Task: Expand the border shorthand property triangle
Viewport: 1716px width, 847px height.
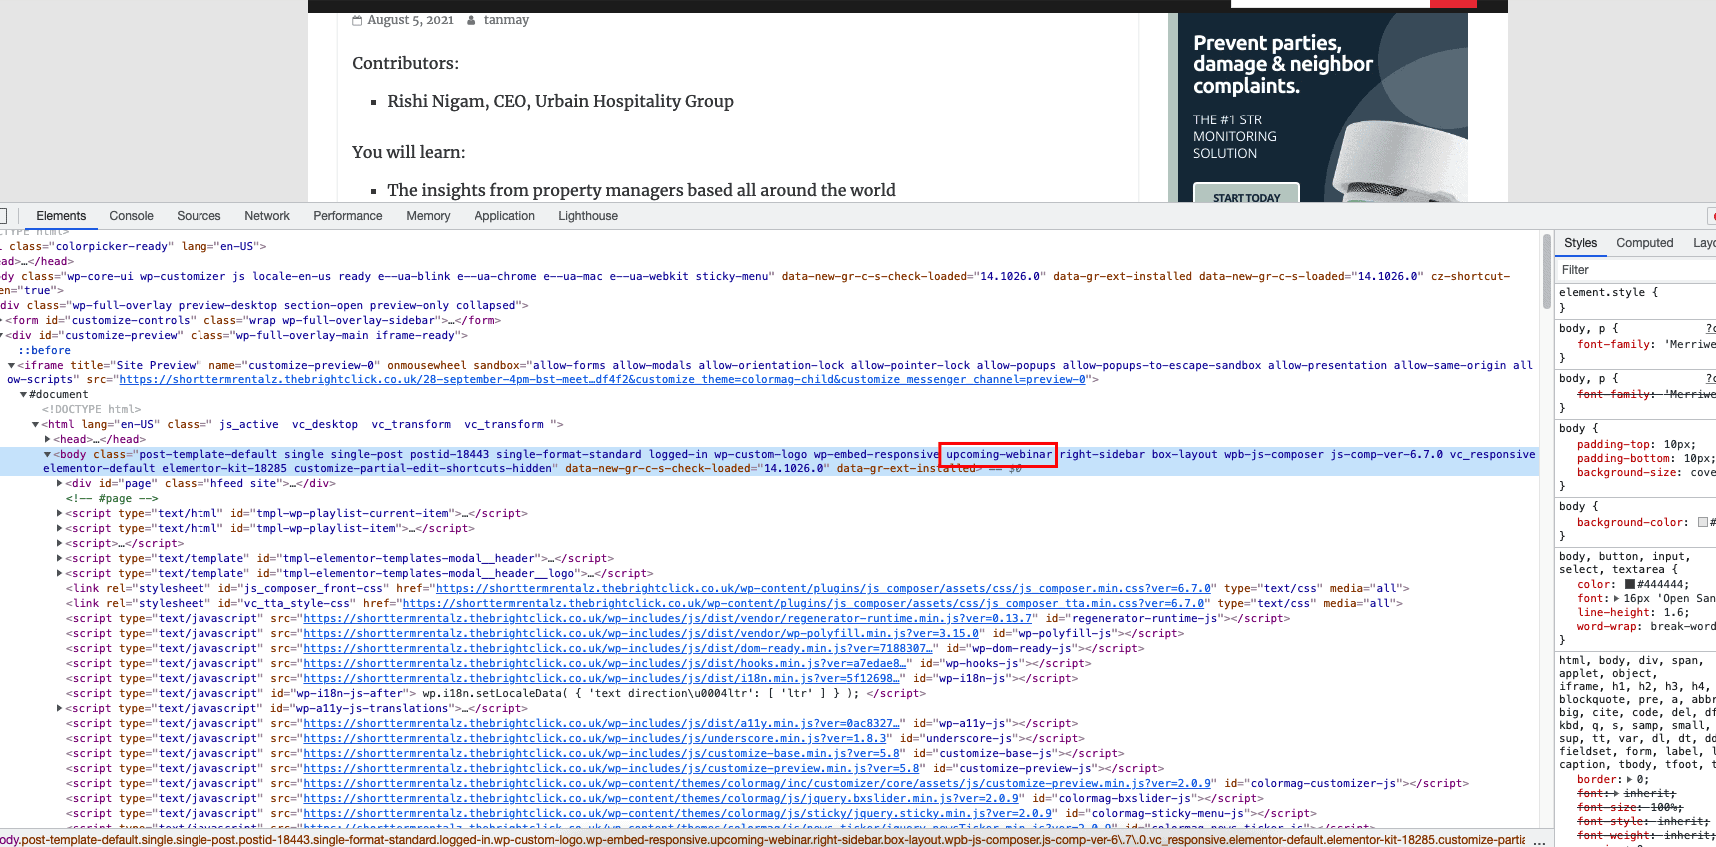Action: coord(1630,780)
